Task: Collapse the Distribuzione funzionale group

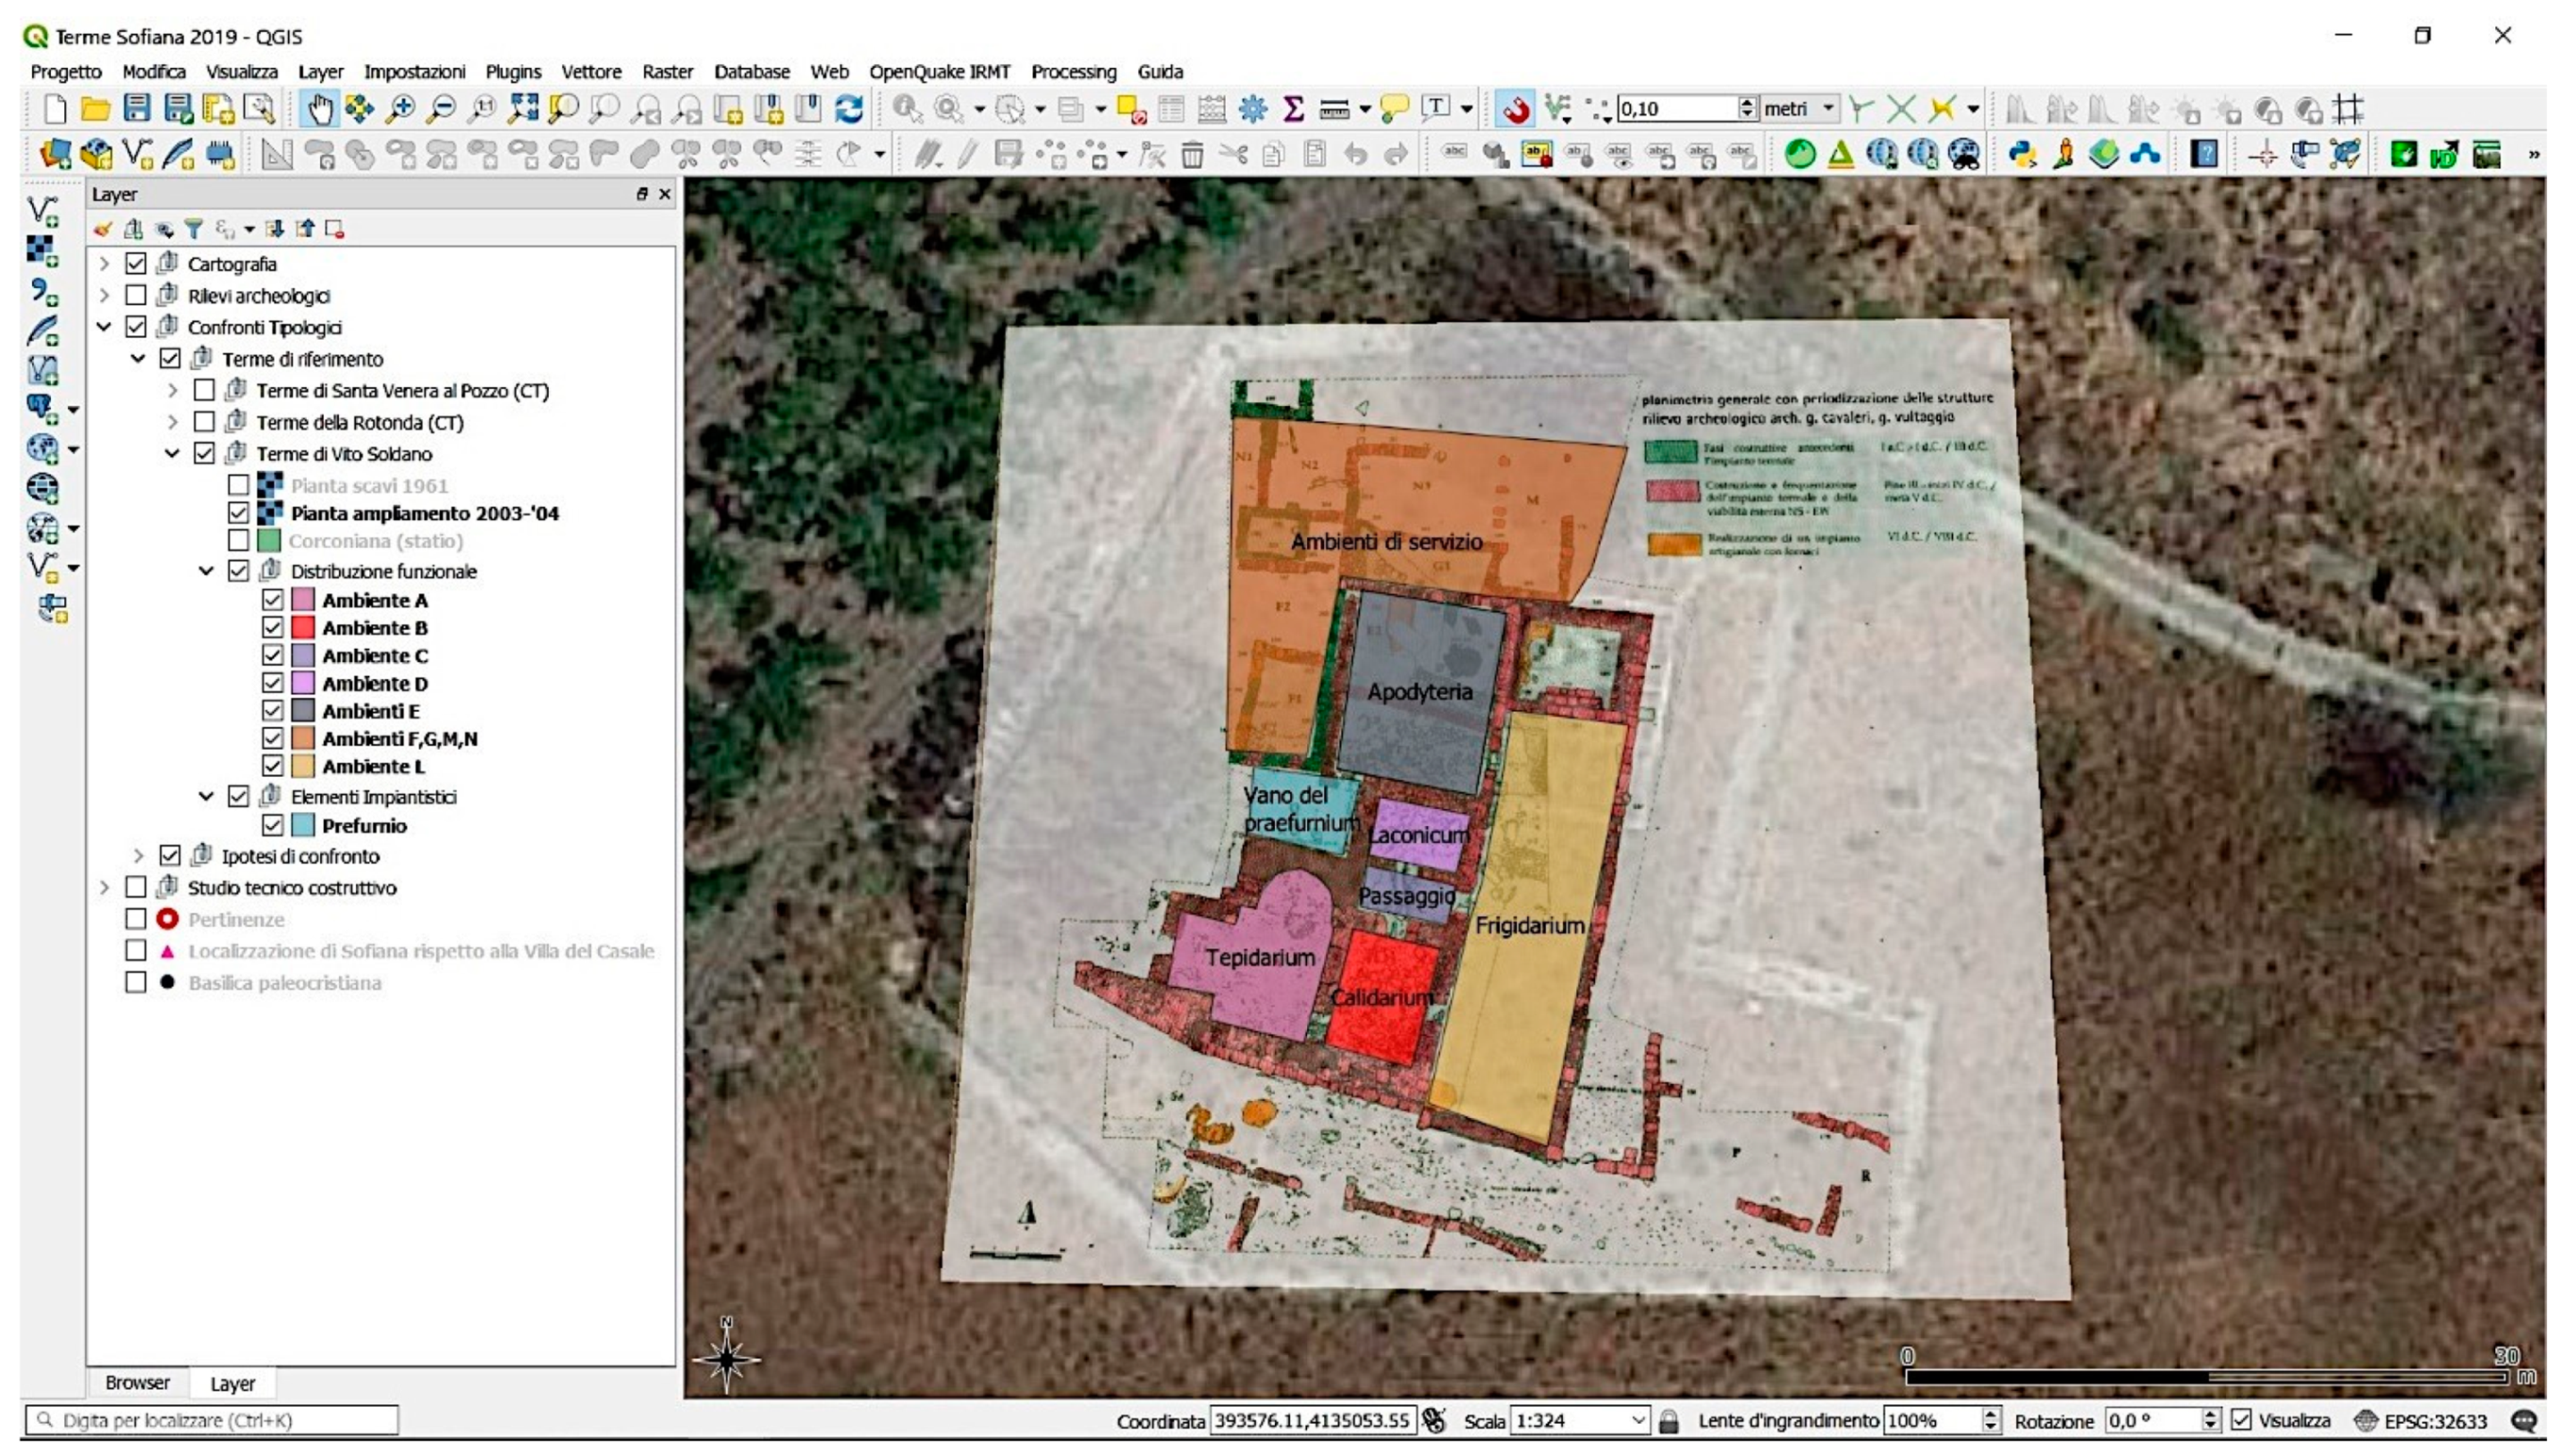Action: [206, 571]
